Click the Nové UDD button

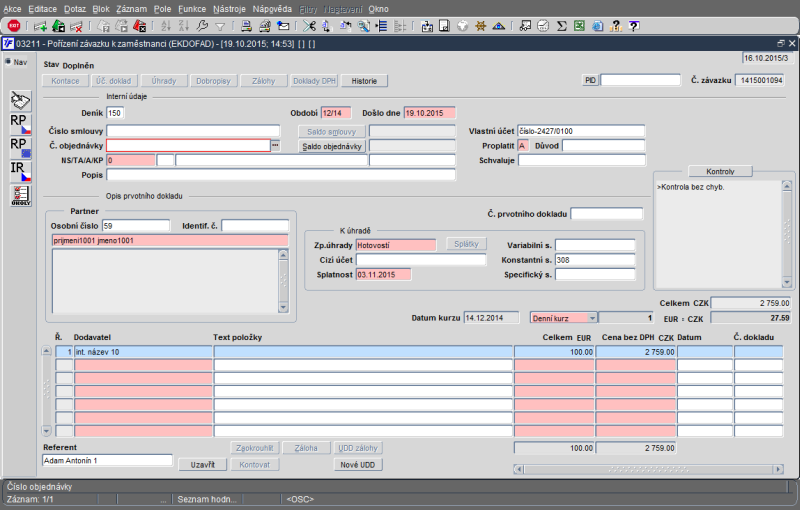pyautogui.click(x=357, y=465)
